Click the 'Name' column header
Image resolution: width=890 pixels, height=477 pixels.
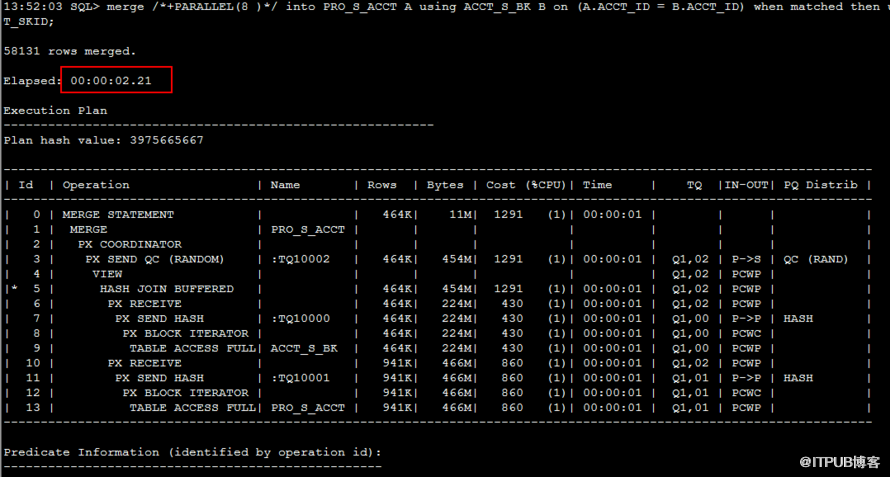(285, 185)
